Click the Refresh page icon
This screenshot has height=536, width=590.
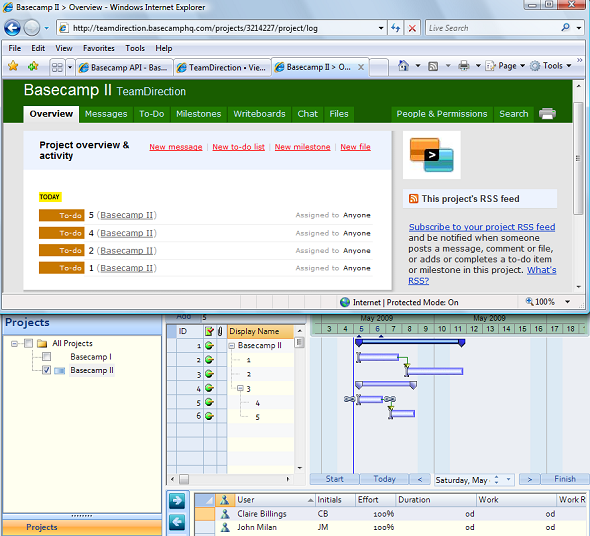[x=395, y=28]
